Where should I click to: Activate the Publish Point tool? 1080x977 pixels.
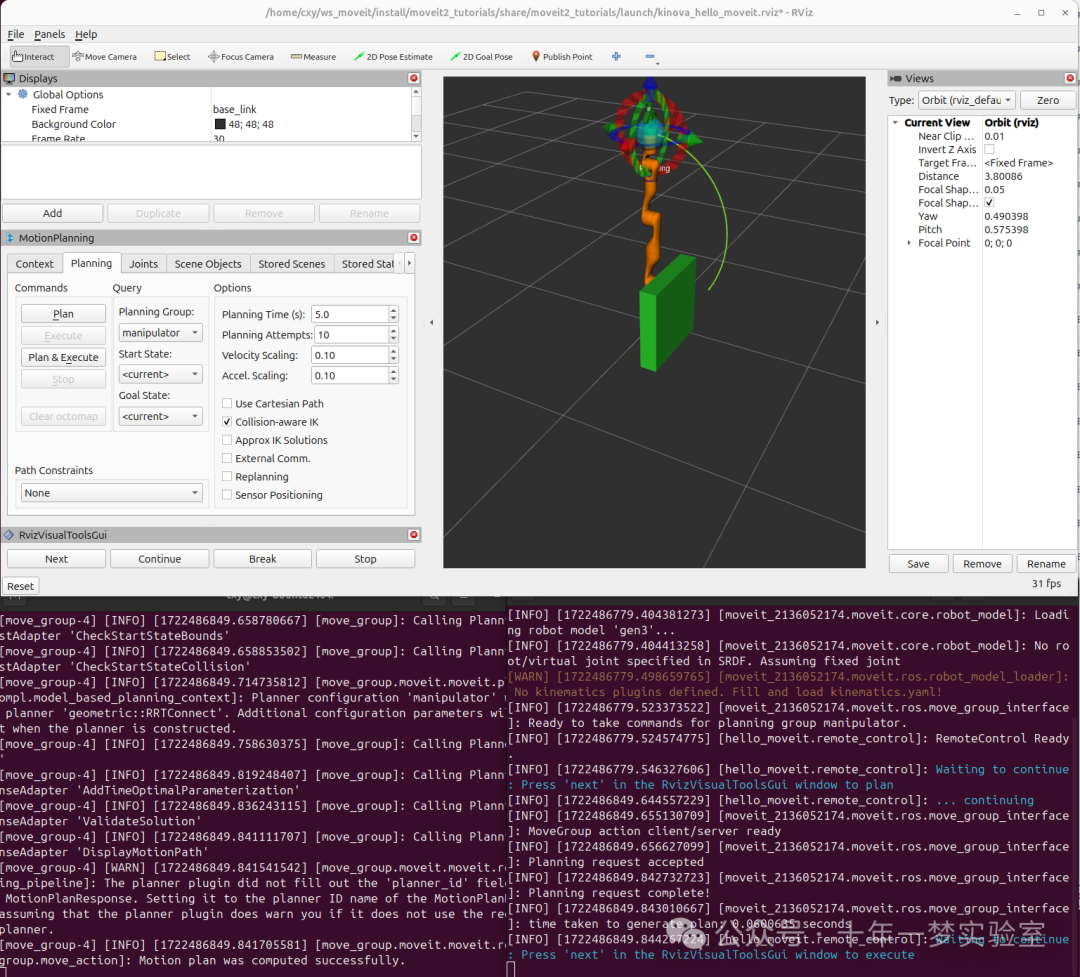(x=562, y=56)
